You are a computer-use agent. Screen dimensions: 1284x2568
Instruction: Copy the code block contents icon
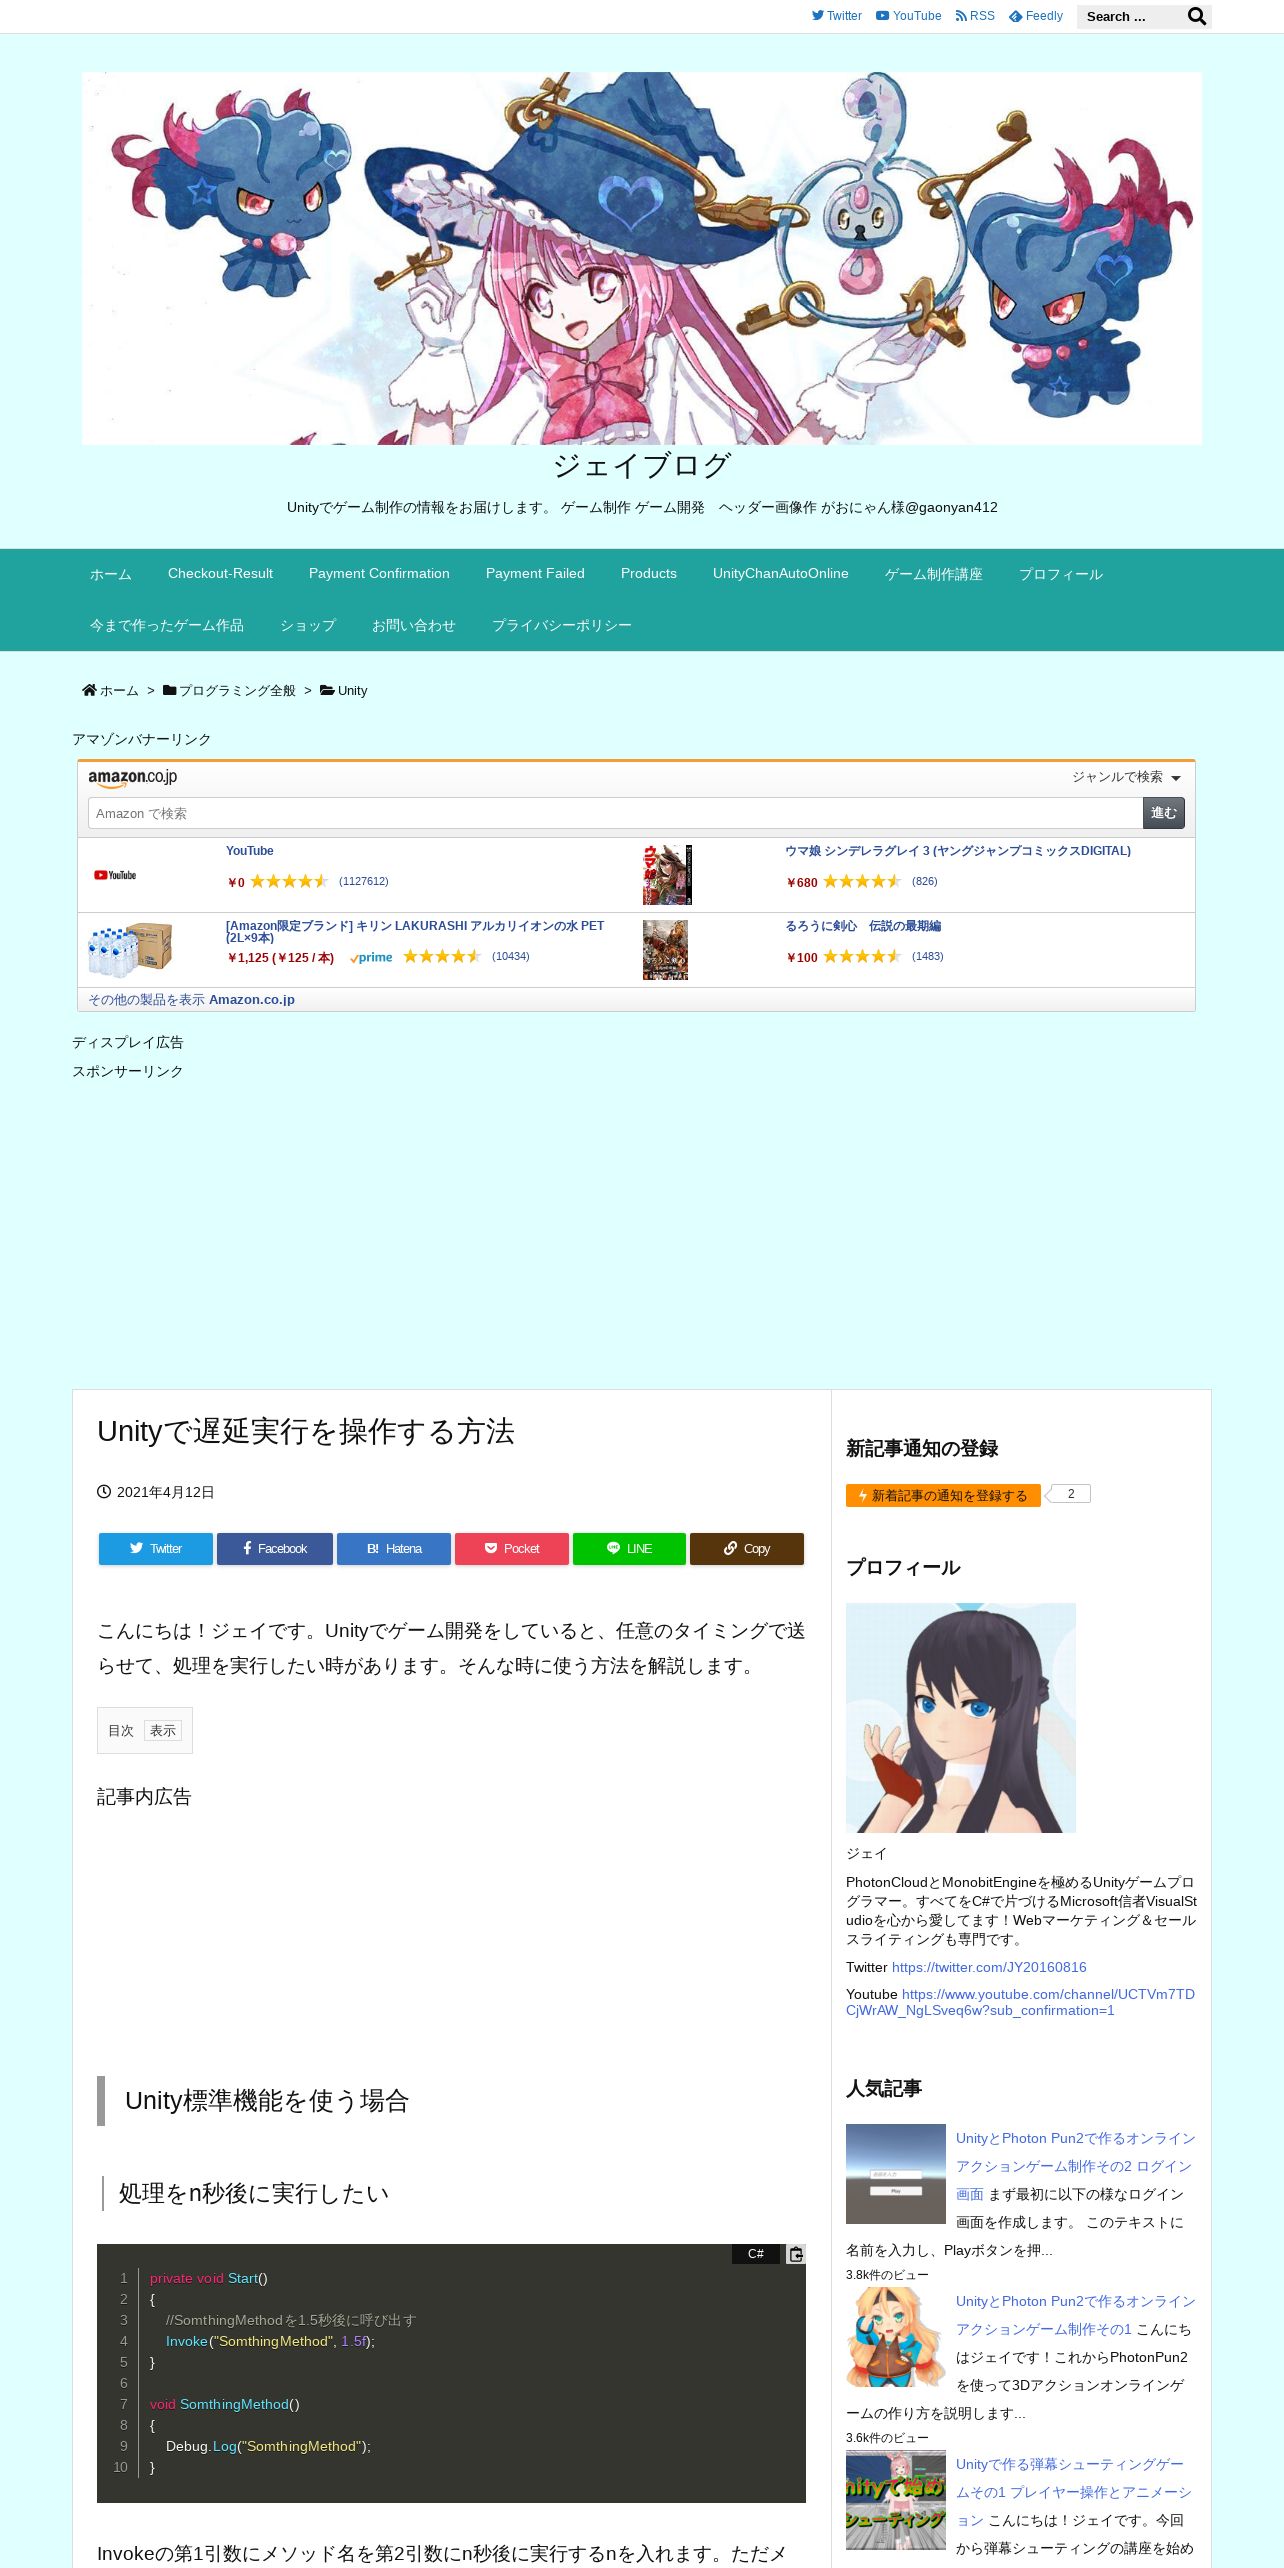click(795, 2254)
